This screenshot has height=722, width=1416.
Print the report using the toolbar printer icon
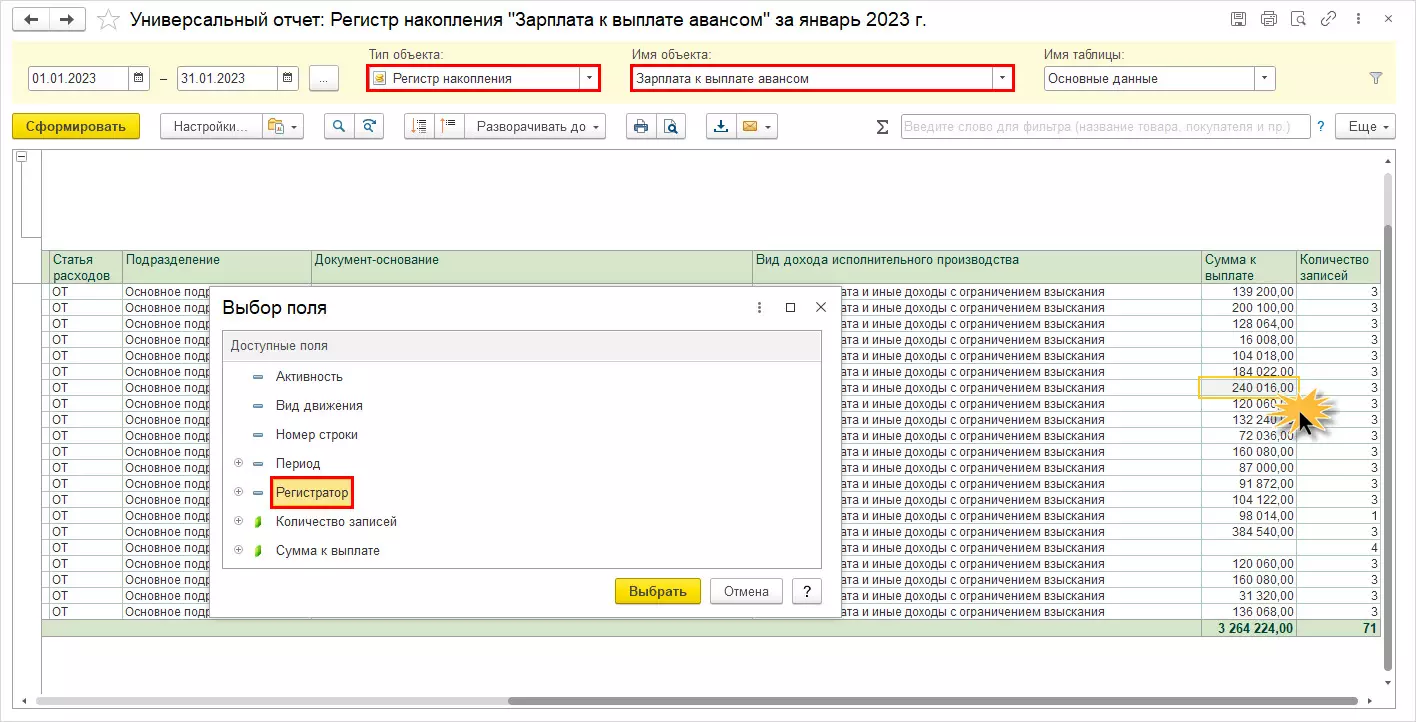click(x=641, y=127)
